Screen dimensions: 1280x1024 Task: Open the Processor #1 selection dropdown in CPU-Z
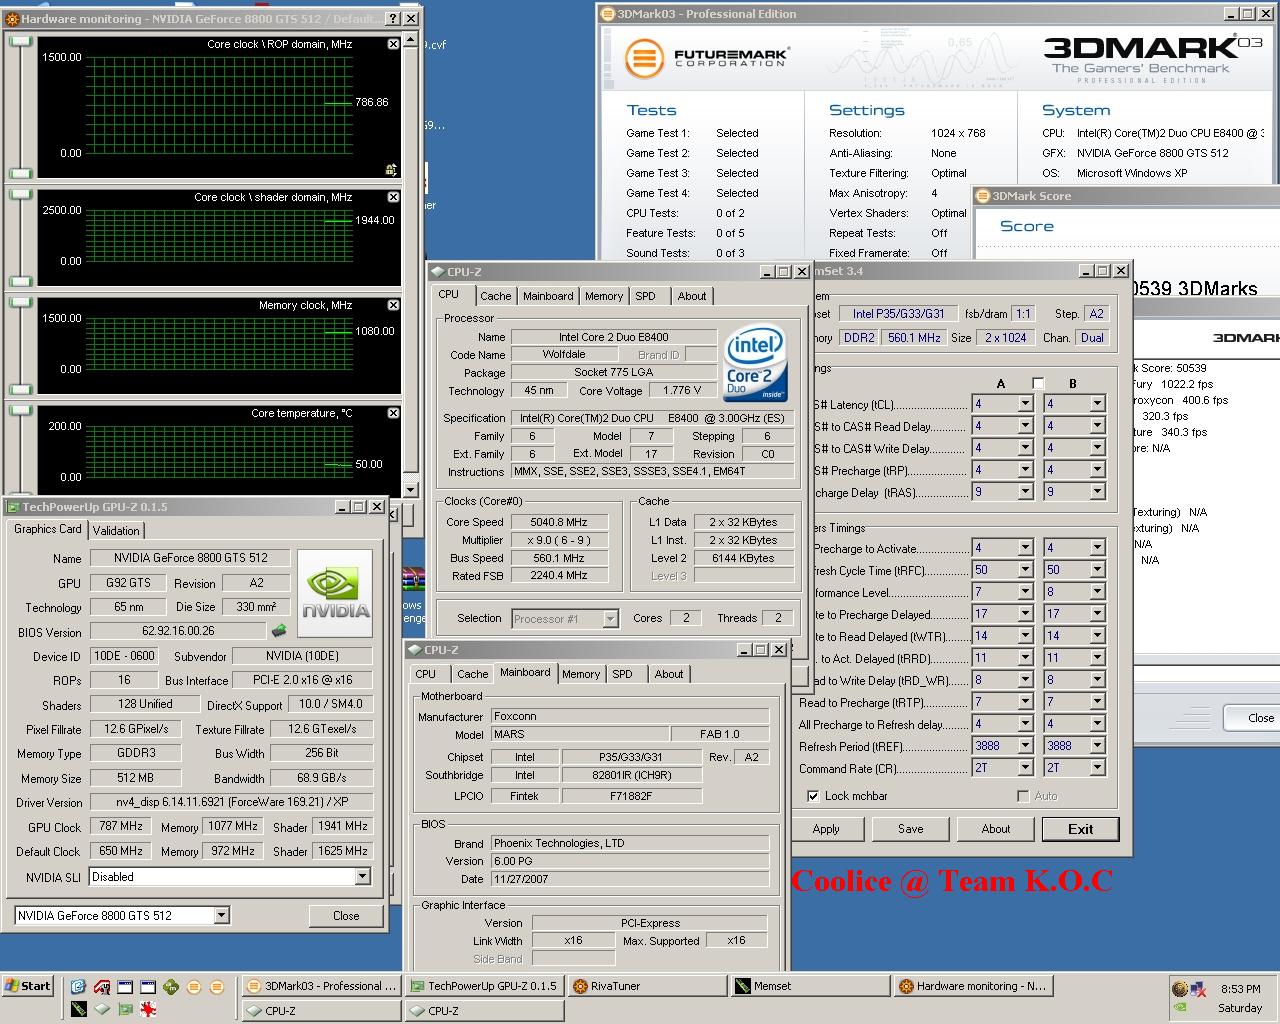click(x=610, y=619)
